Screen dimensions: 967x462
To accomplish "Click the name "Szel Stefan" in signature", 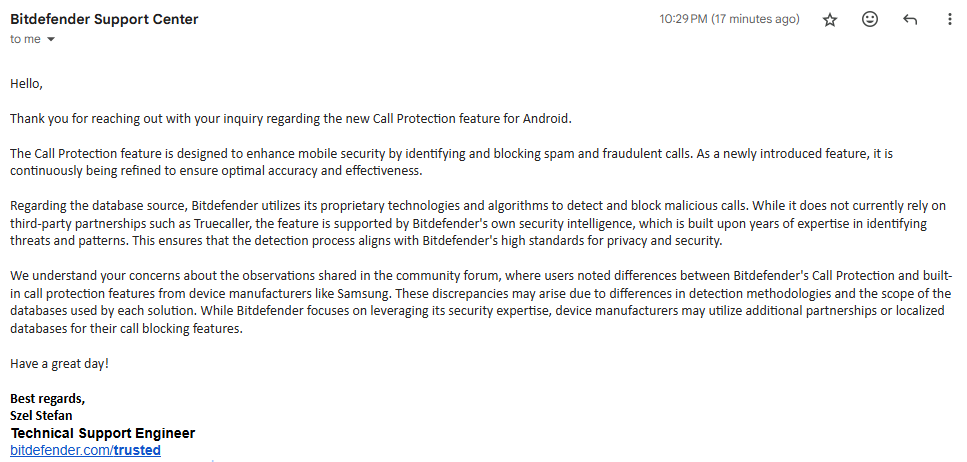I will (x=41, y=416).
